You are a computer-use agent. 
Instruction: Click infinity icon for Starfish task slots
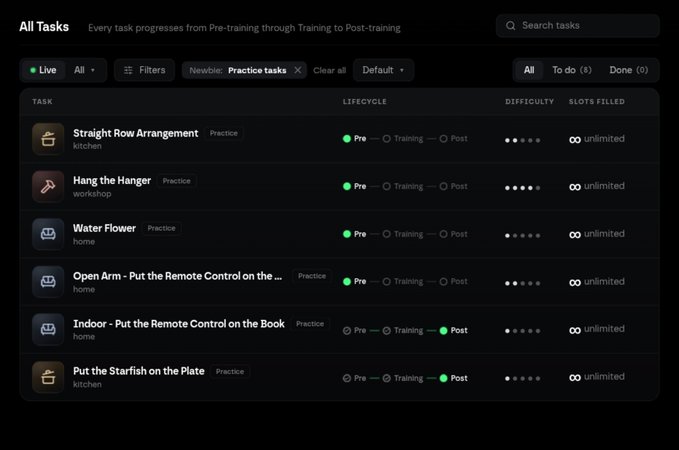575,378
